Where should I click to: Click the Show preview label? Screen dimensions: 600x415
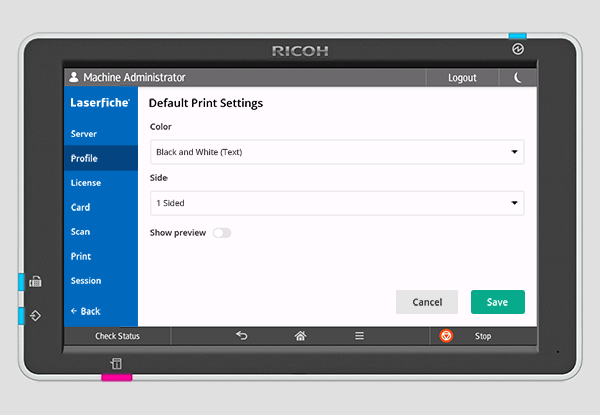pos(178,233)
